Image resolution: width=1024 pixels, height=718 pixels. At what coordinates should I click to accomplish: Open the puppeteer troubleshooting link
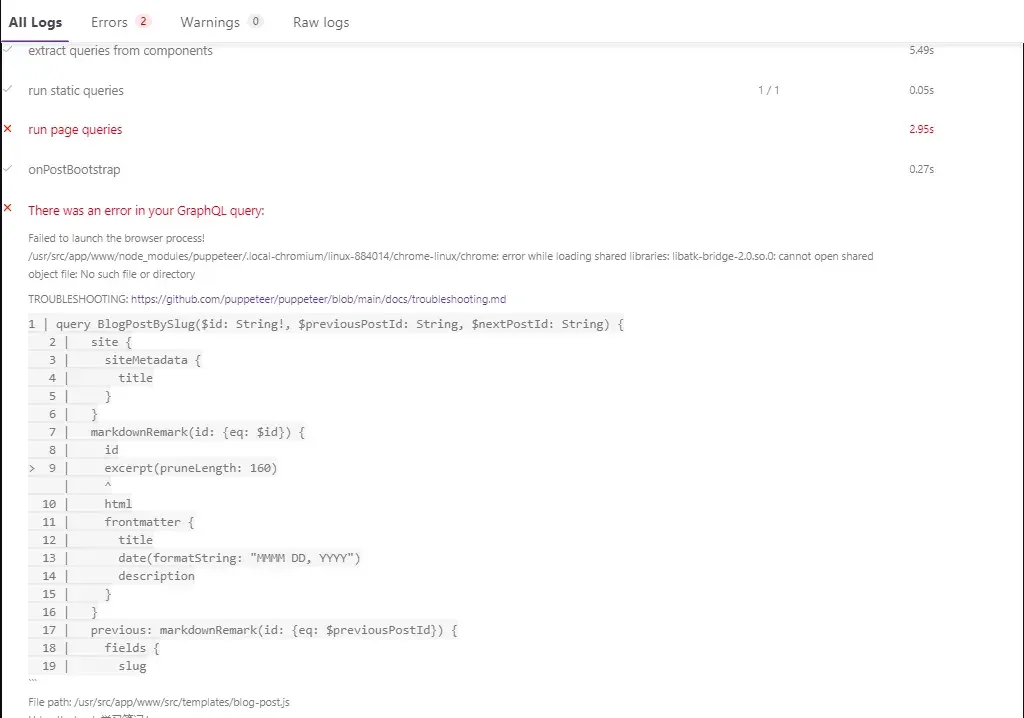coord(318,299)
